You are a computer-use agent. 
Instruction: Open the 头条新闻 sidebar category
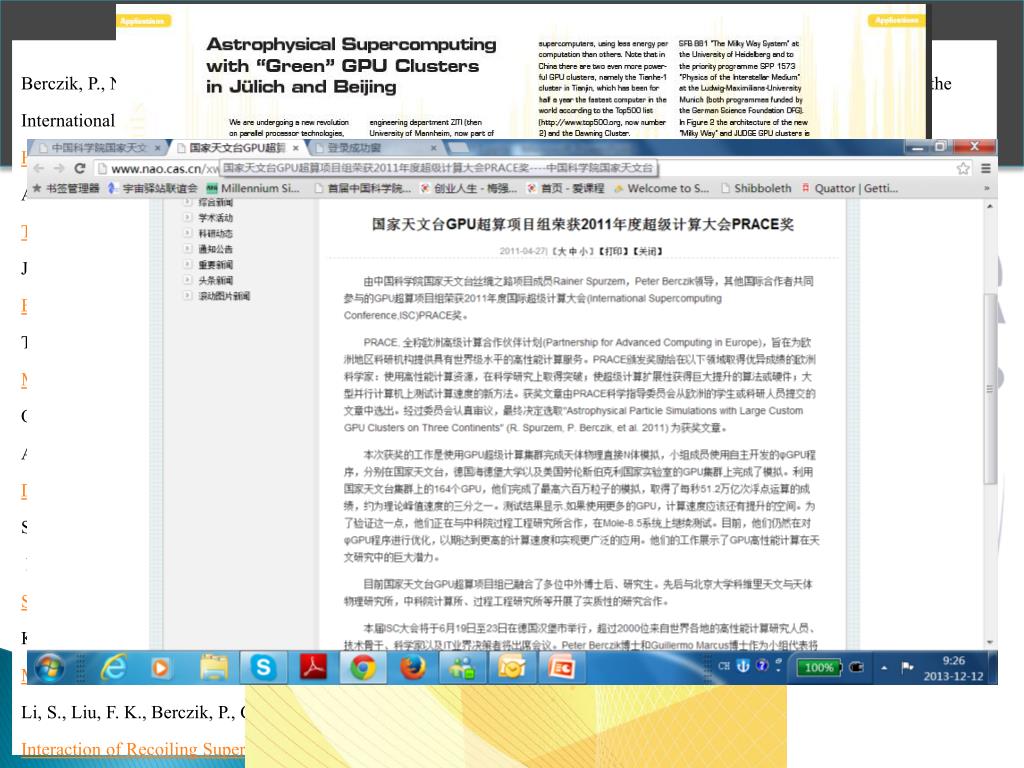coord(216,280)
